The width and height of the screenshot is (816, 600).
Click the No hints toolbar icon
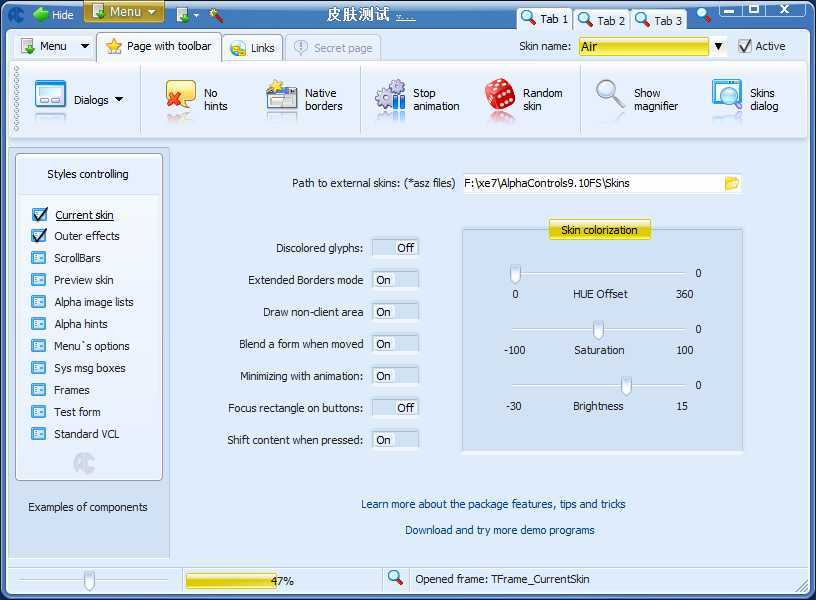coord(181,97)
